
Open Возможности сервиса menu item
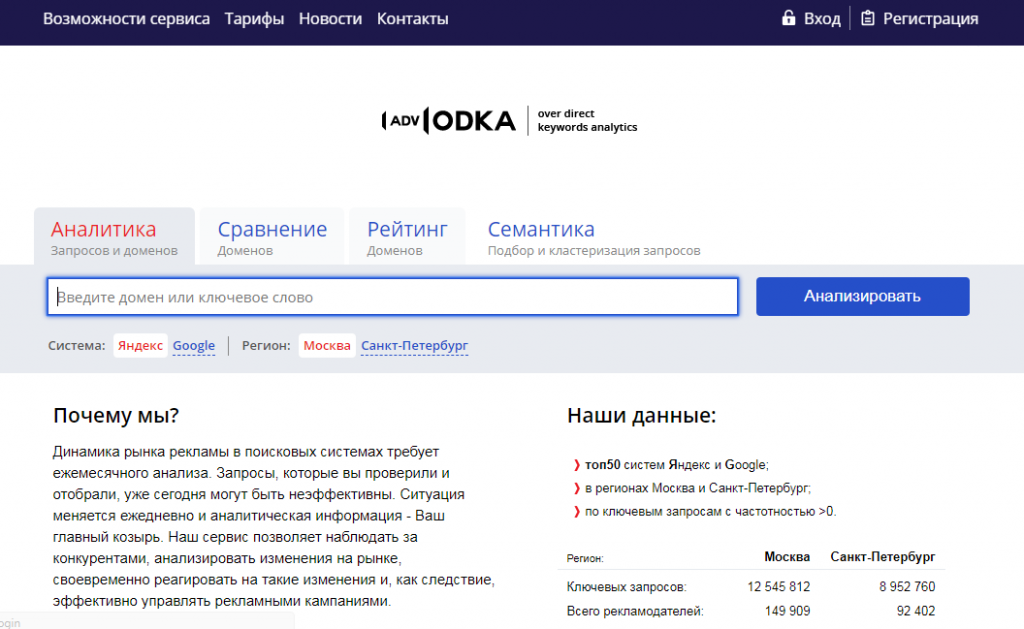point(126,18)
